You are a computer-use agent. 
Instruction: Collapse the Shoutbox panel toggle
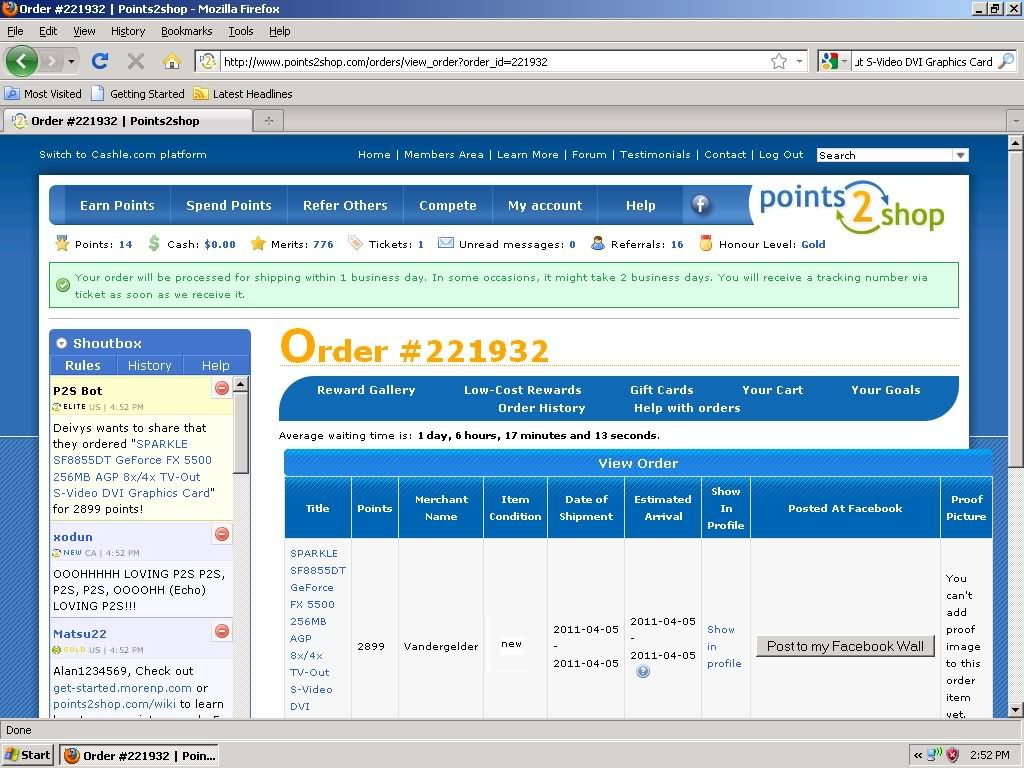[61, 343]
